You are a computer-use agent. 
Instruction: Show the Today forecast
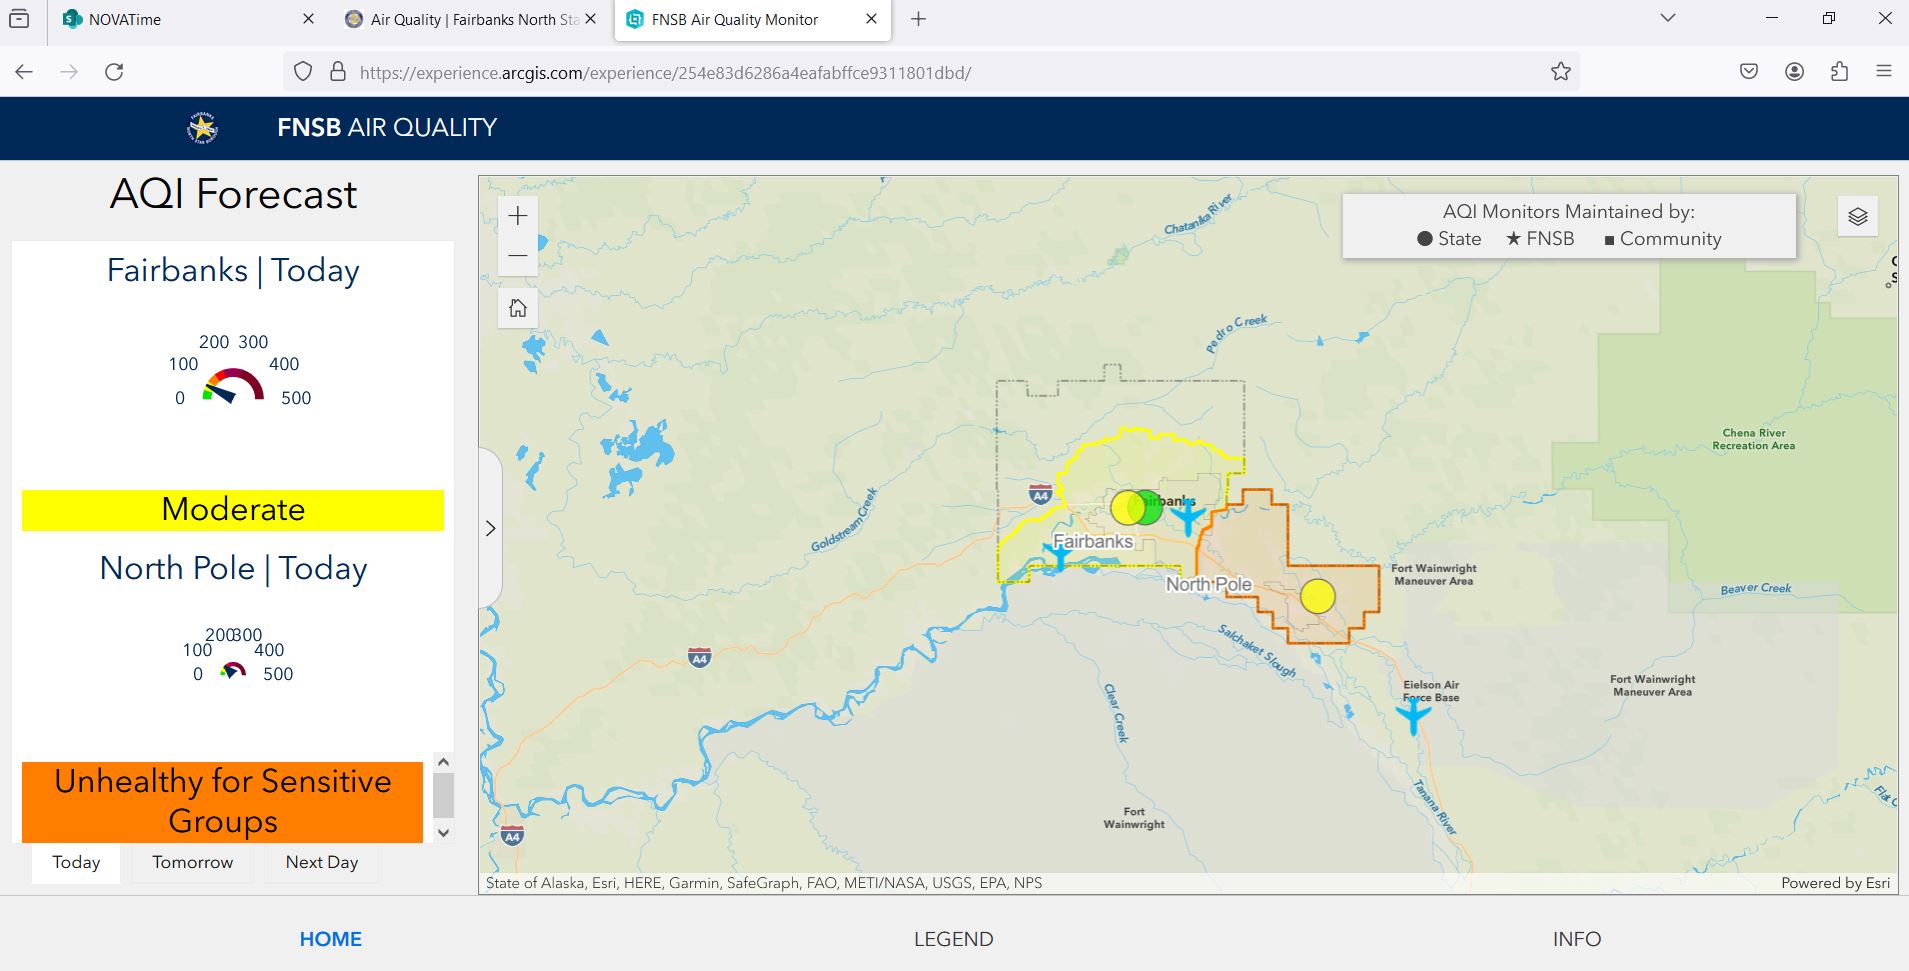[76, 862]
